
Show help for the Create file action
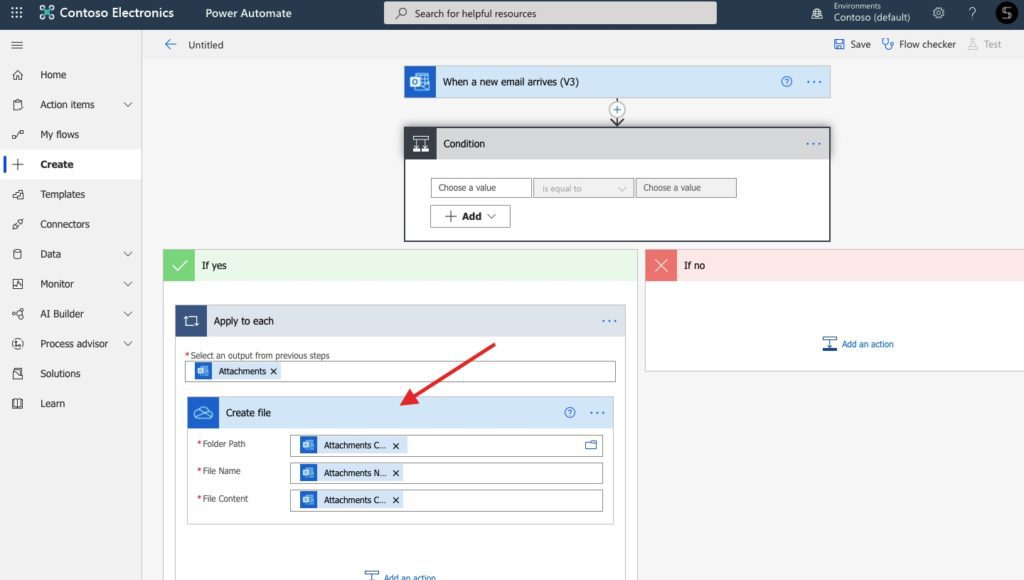click(x=570, y=413)
